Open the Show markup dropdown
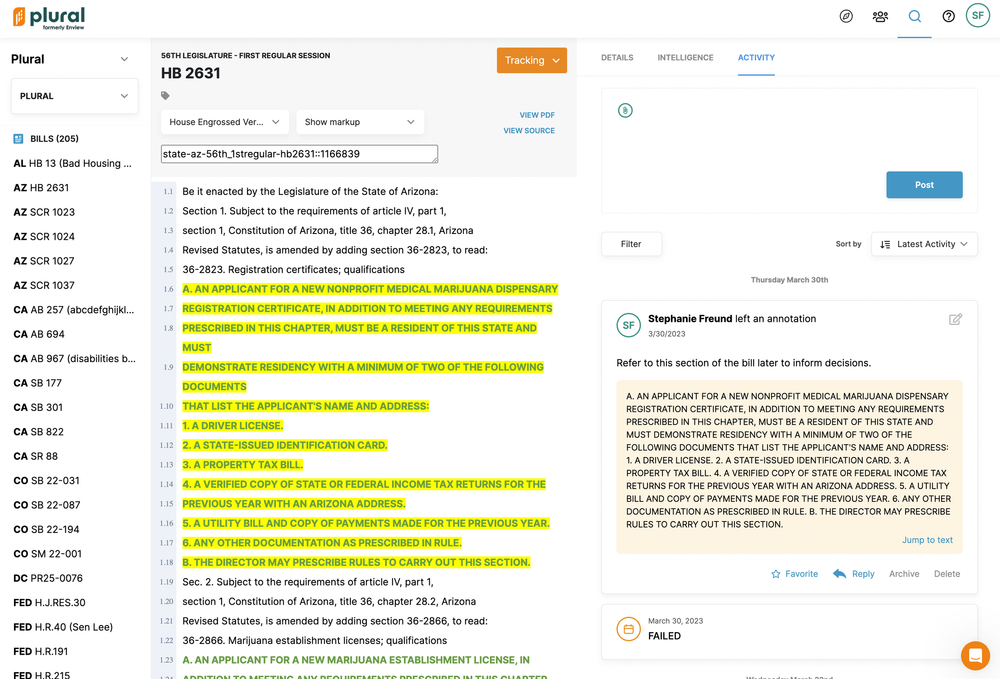 coord(360,122)
